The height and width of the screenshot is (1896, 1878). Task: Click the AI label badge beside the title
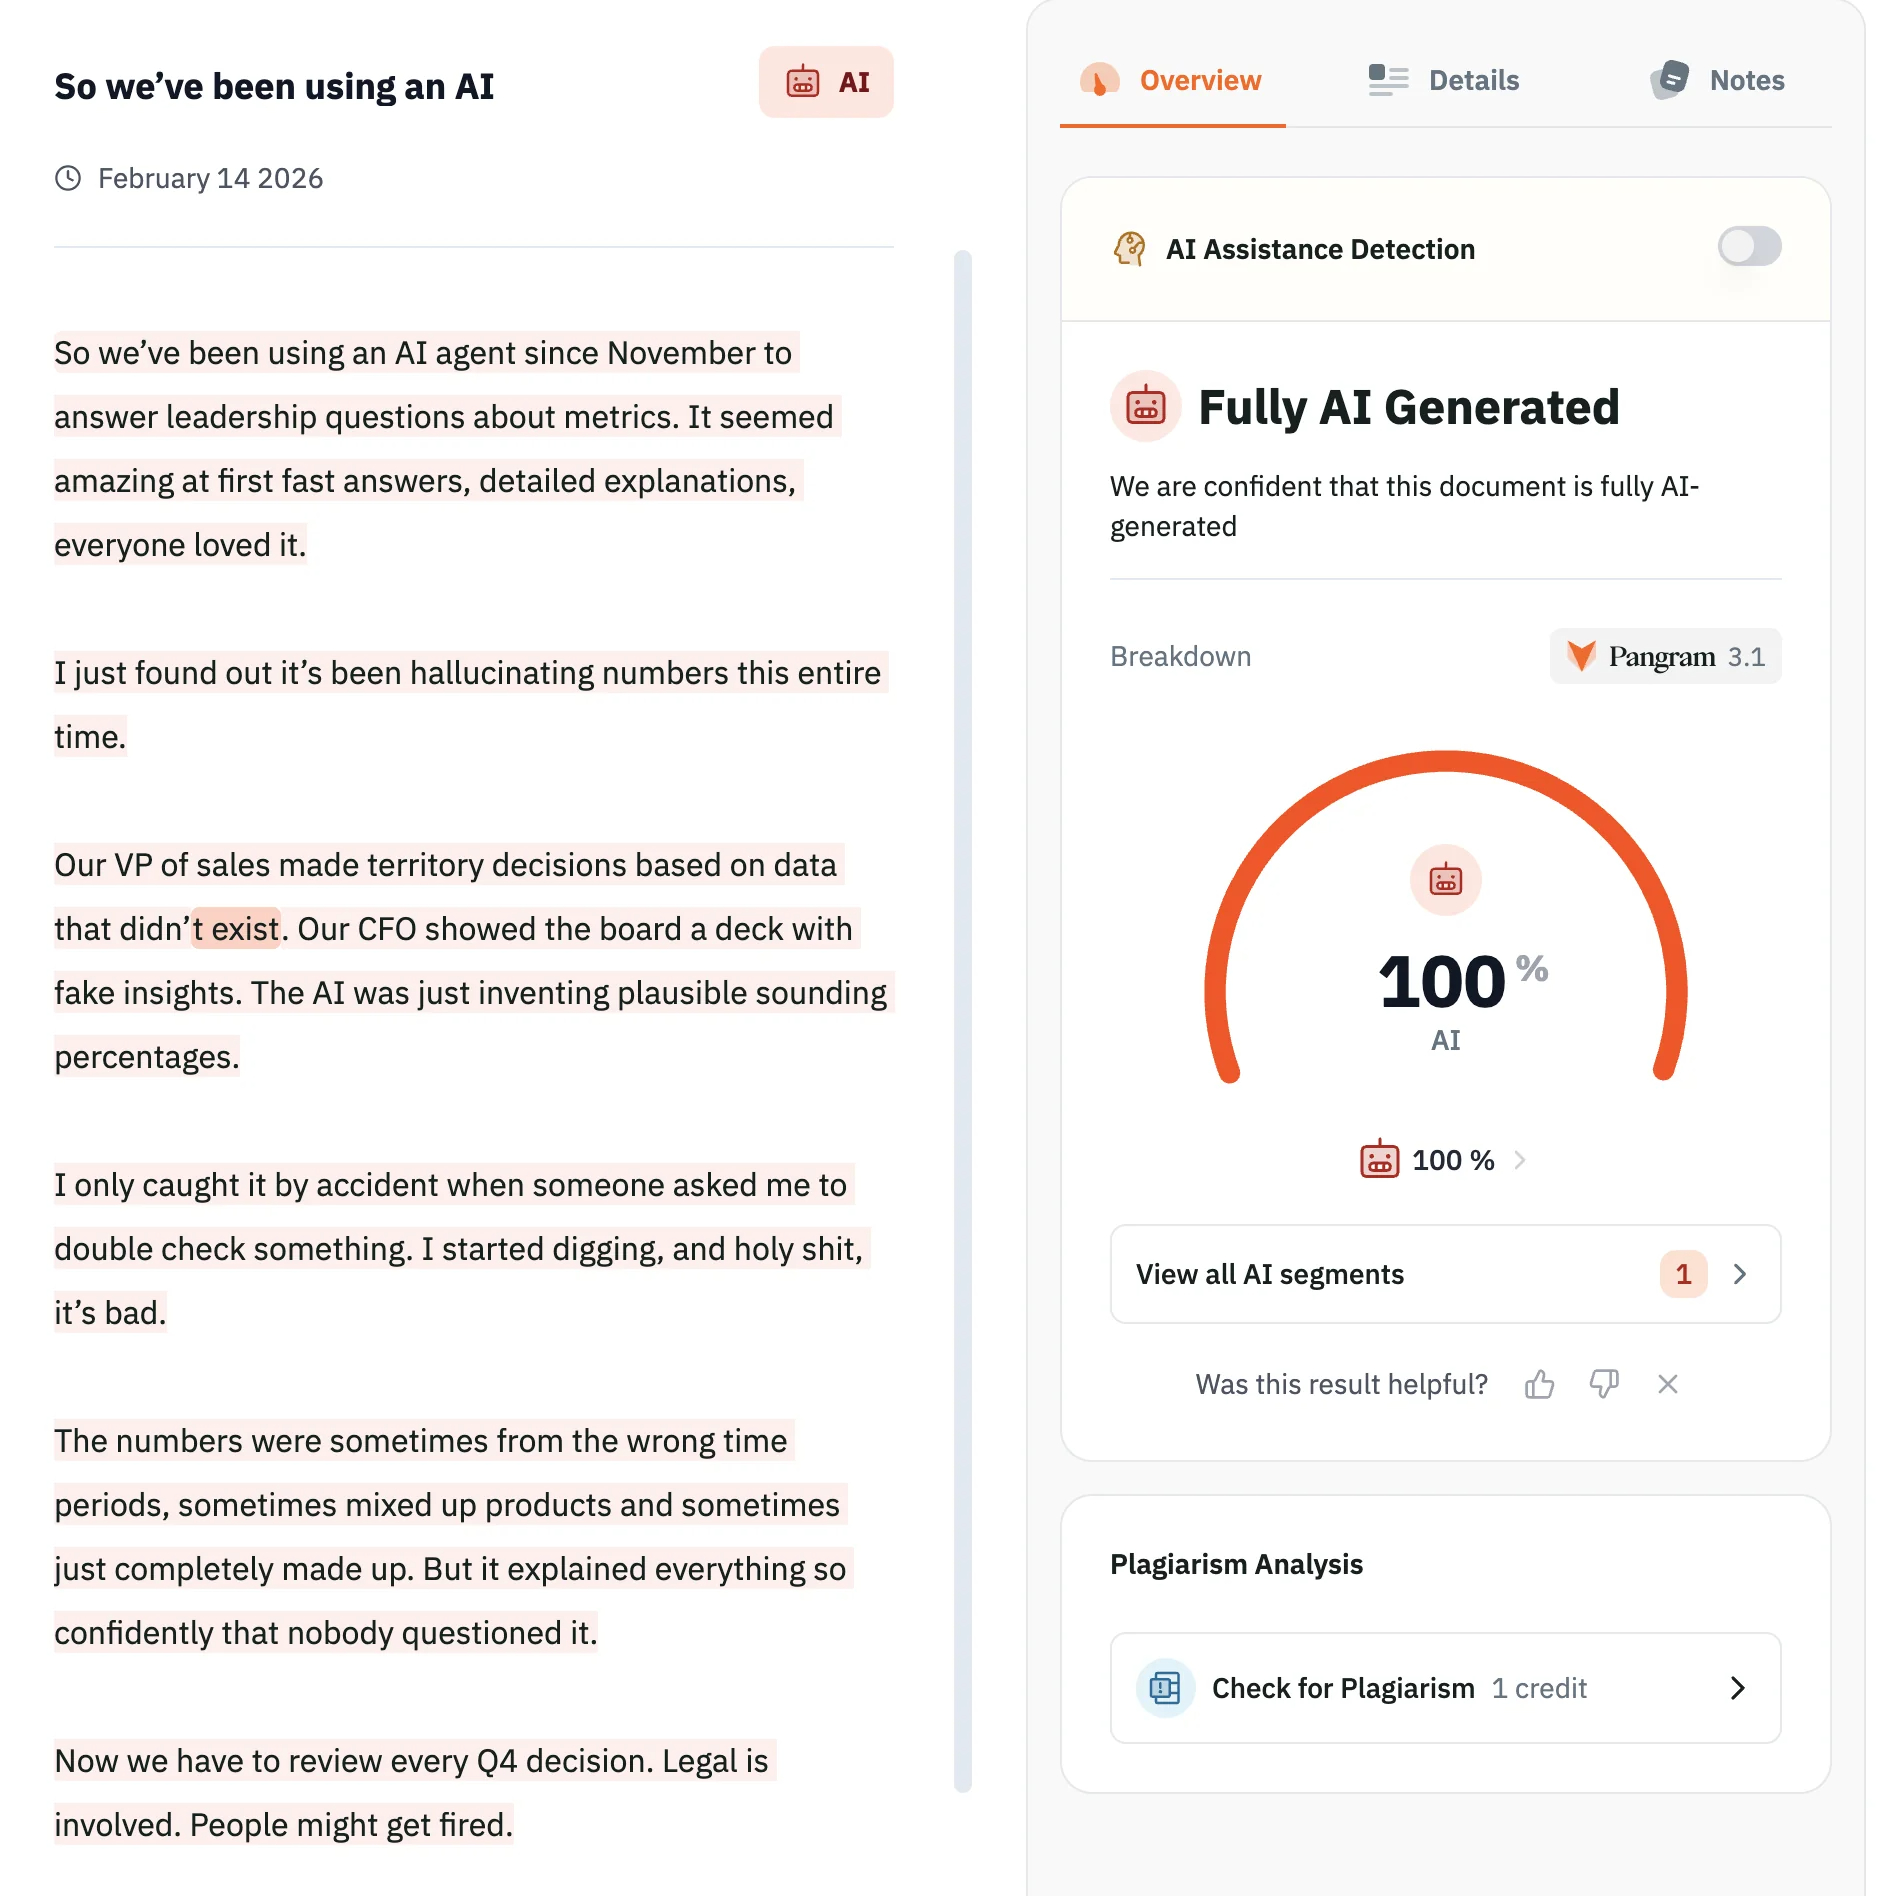[x=826, y=82]
